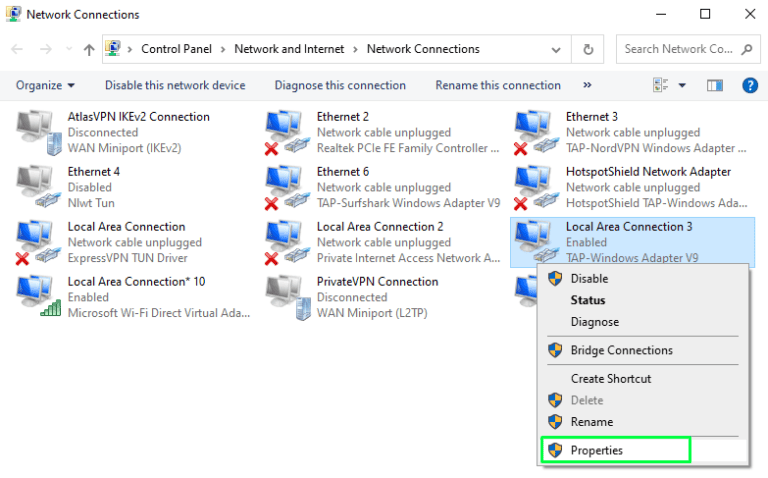This screenshot has width=768, height=478.
Task: Click Diagnose this connection in toolbar
Action: [x=340, y=86]
